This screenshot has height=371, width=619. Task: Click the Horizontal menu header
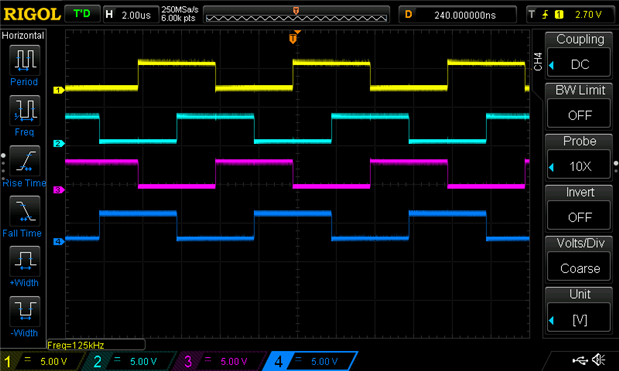23,36
